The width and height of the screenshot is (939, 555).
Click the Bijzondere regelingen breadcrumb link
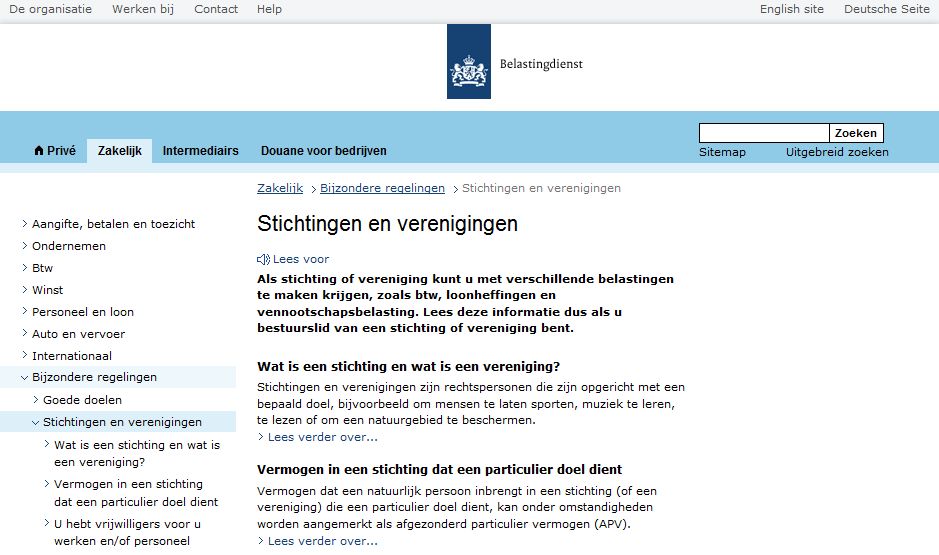click(382, 188)
